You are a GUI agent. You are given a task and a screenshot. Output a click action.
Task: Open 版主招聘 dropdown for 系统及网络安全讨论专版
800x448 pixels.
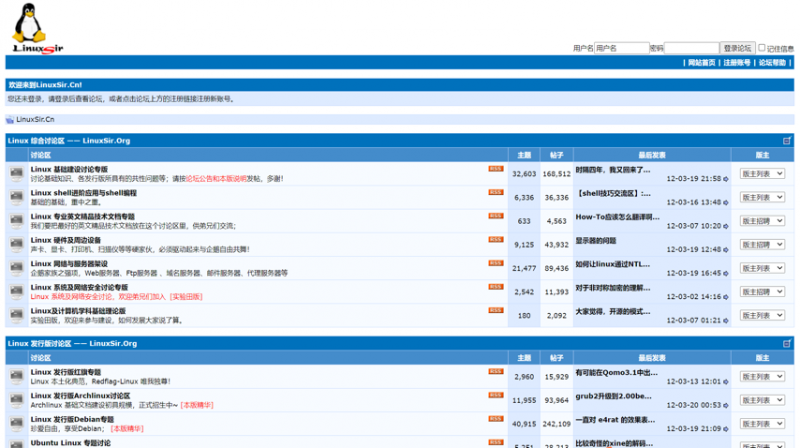pos(762,292)
